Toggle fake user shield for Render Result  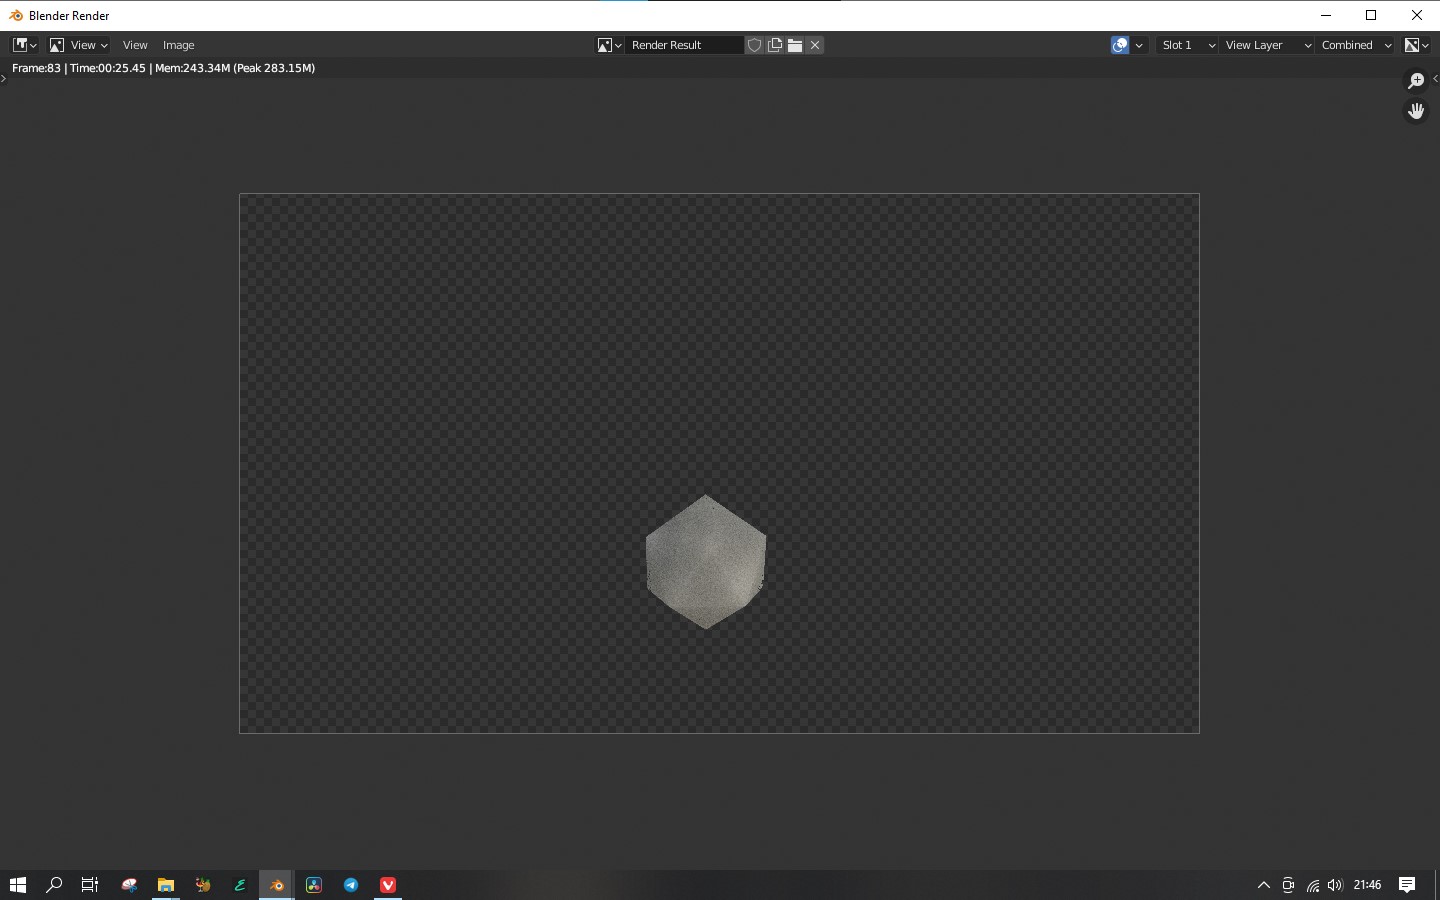(754, 45)
